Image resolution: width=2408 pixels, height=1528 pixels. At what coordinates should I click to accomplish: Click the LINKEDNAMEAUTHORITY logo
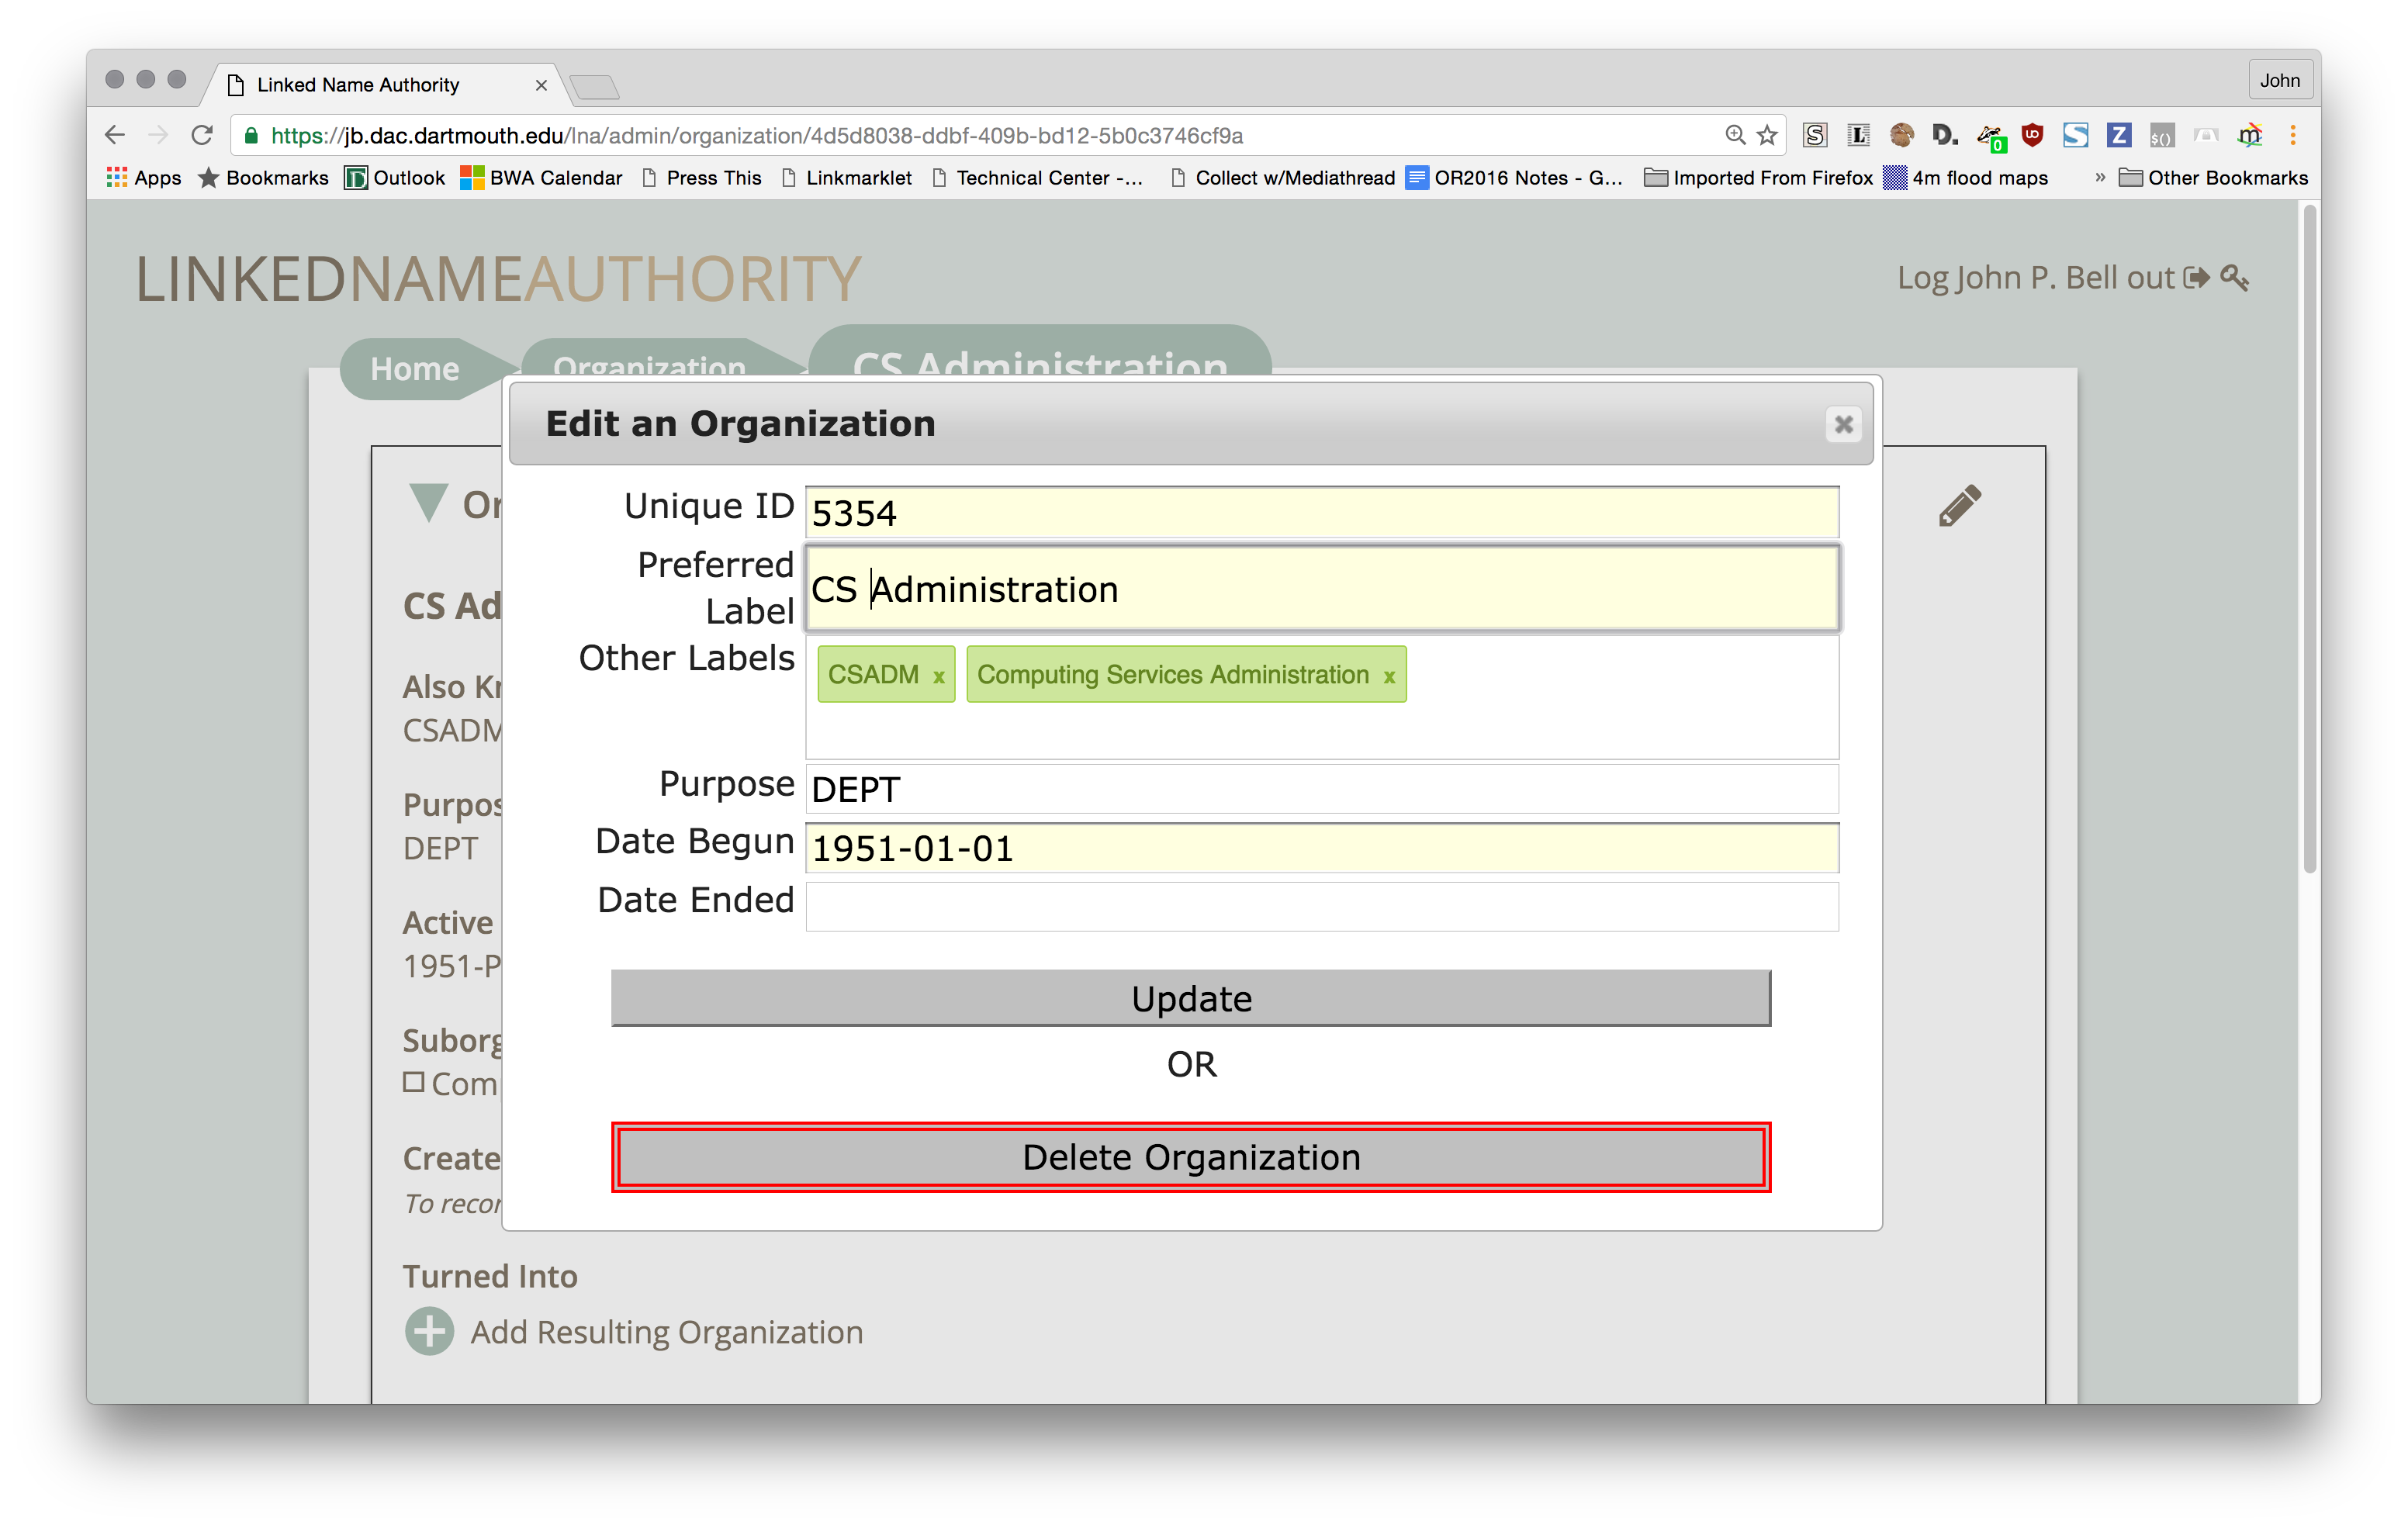pos(498,279)
